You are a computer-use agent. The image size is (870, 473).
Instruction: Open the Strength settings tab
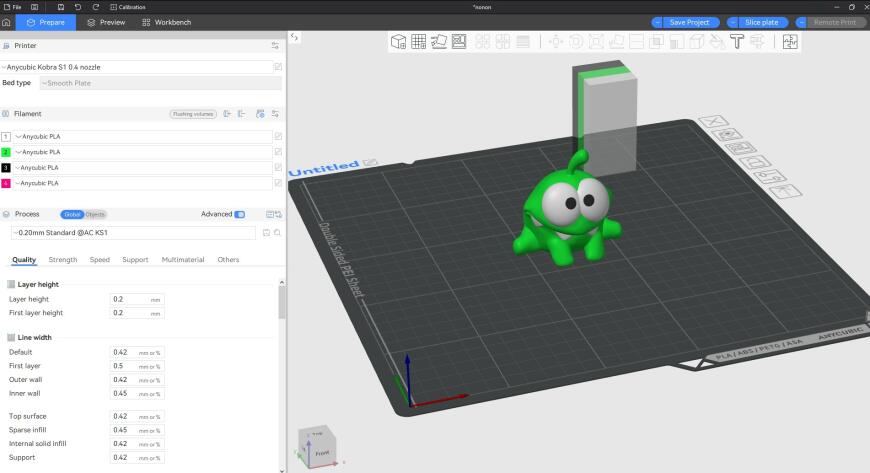[x=63, y=260]
